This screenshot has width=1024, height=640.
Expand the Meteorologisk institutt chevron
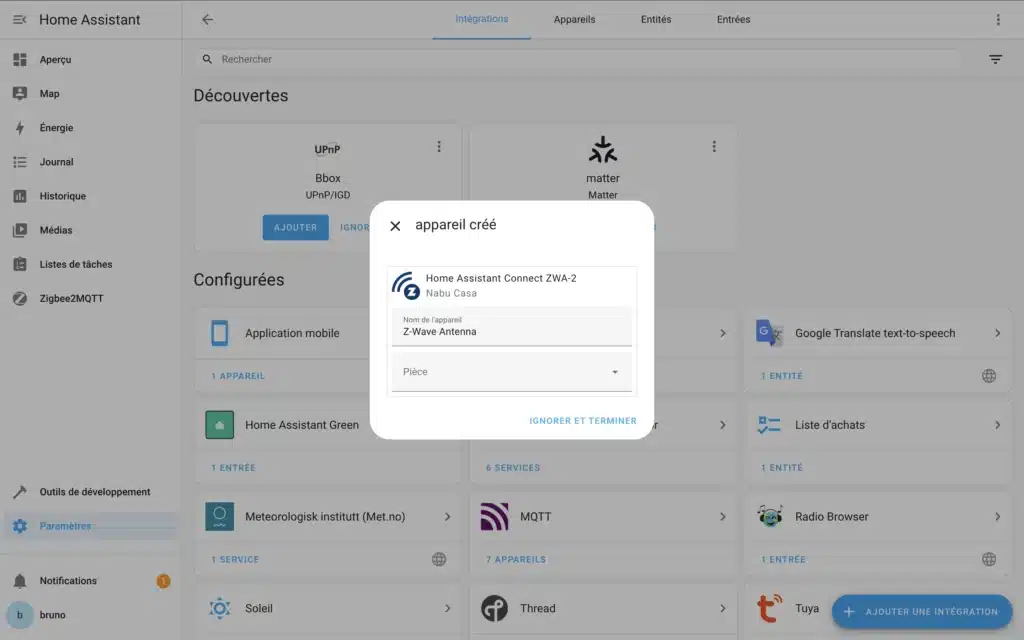coord(447,517)
